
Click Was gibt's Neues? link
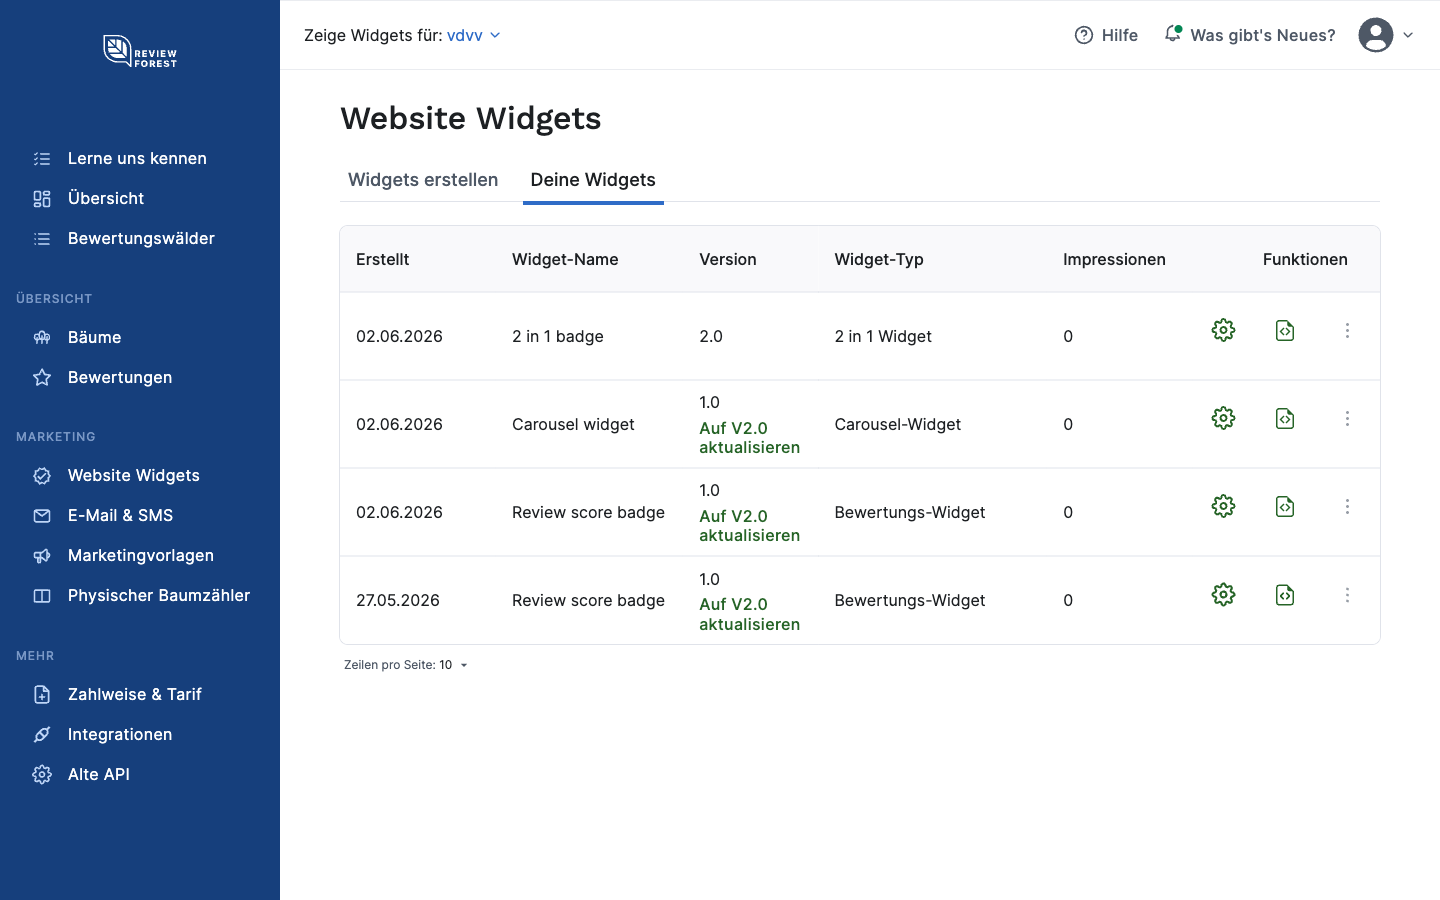coord(1262,35)
